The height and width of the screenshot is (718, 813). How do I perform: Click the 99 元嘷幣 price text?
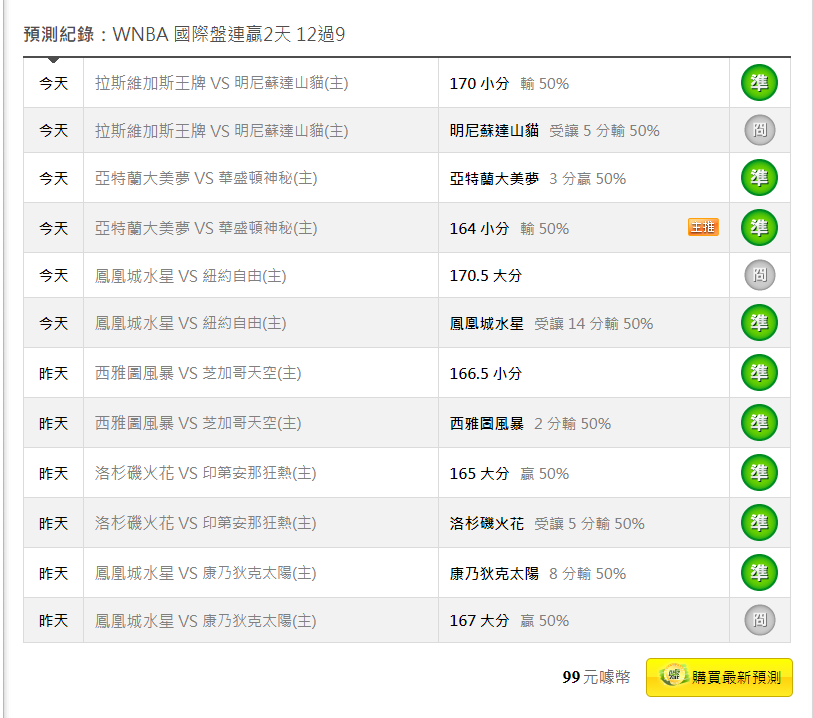pyautogui.click(x=596, y=677)
